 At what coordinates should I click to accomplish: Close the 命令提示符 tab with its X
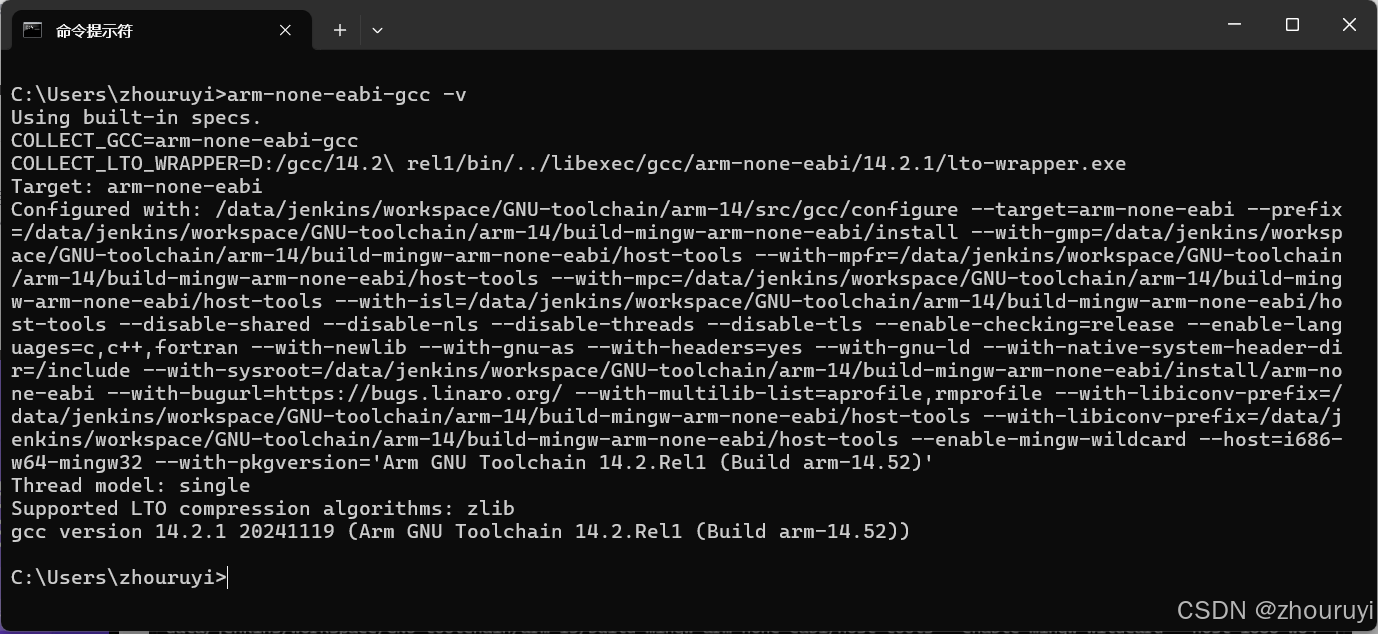tap(284, 30)
